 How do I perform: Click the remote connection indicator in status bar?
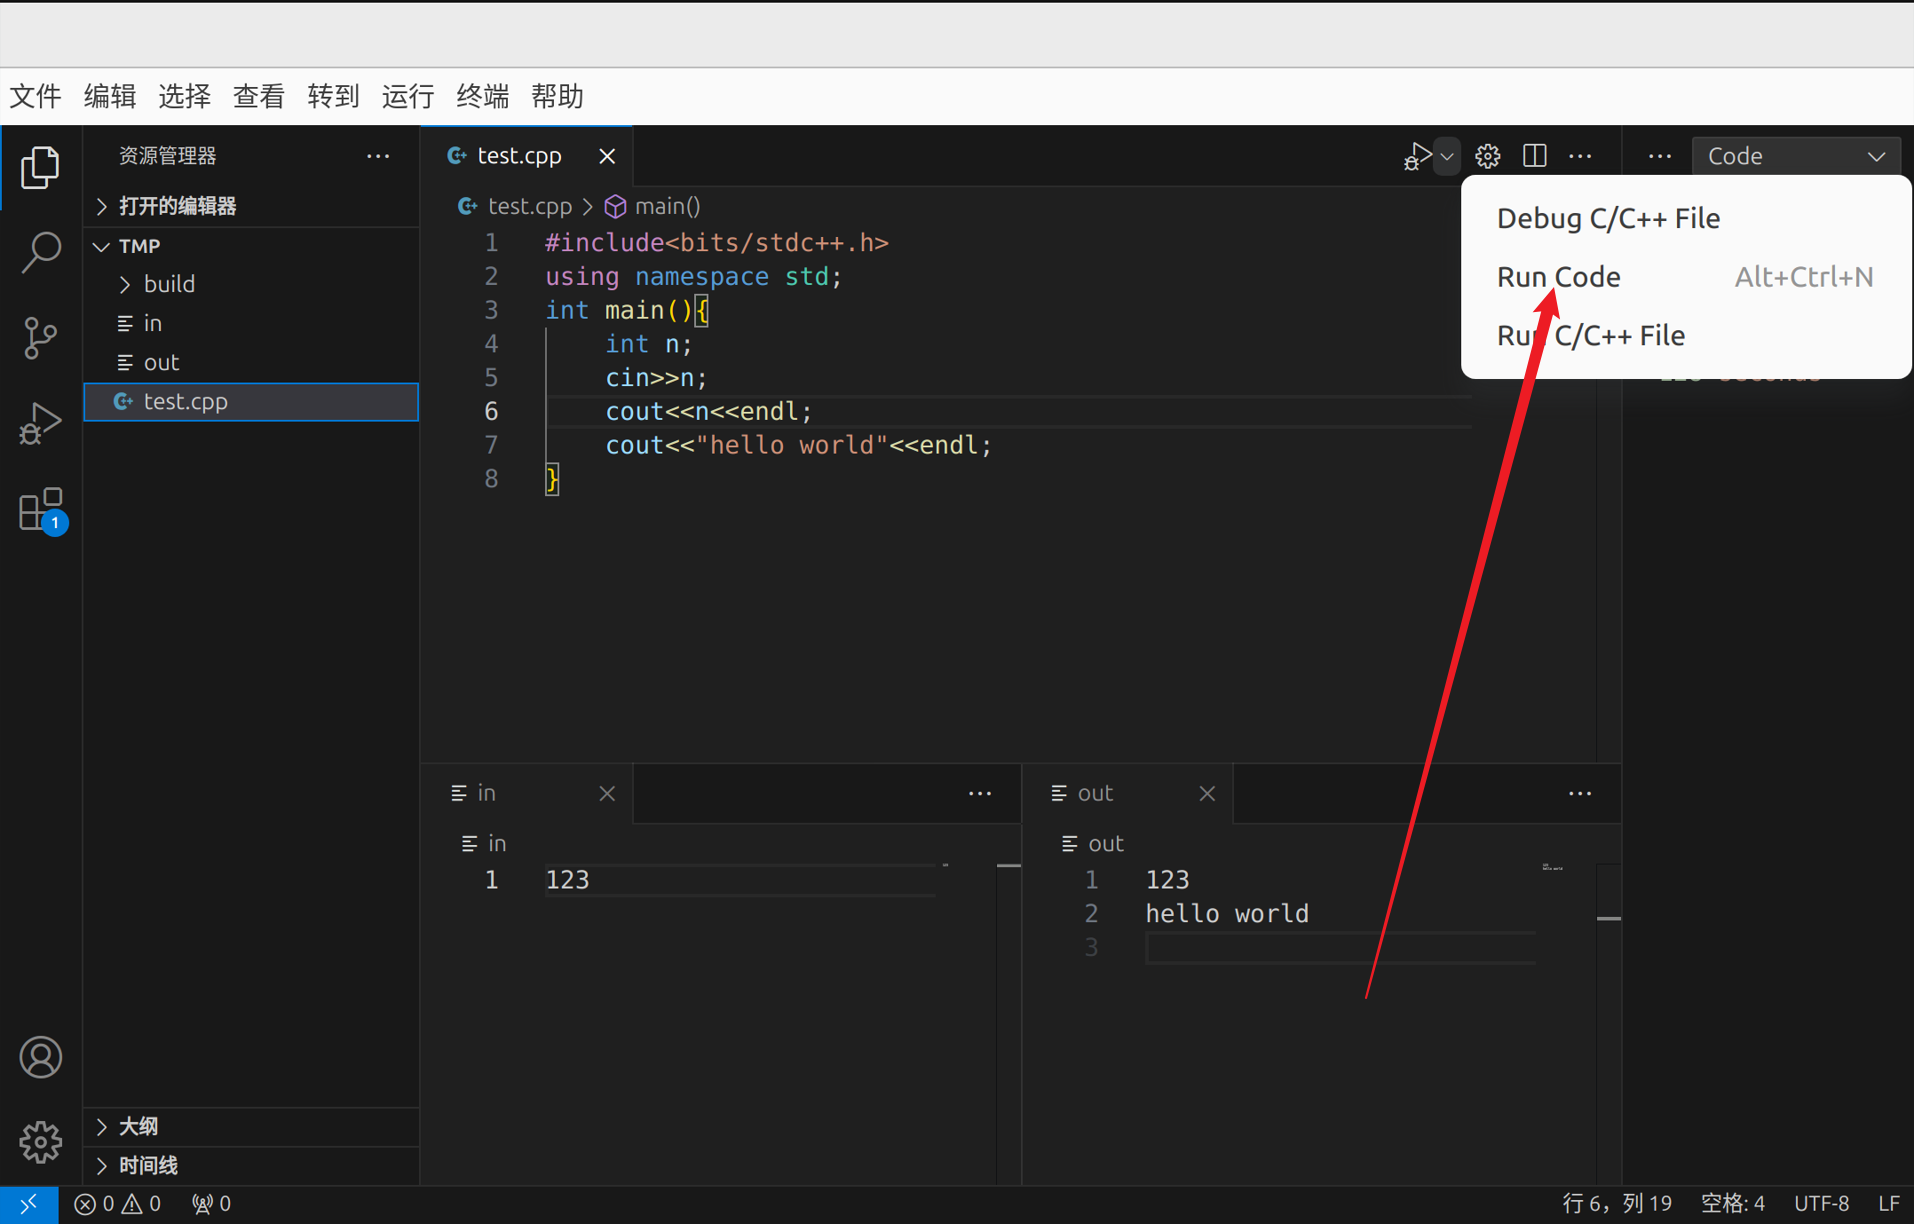pyautogui.click(x=28, y=1203)
